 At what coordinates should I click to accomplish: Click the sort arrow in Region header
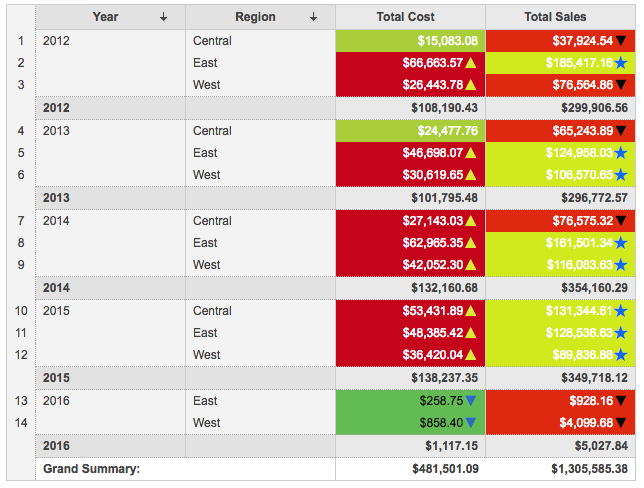tap(314, 17)
